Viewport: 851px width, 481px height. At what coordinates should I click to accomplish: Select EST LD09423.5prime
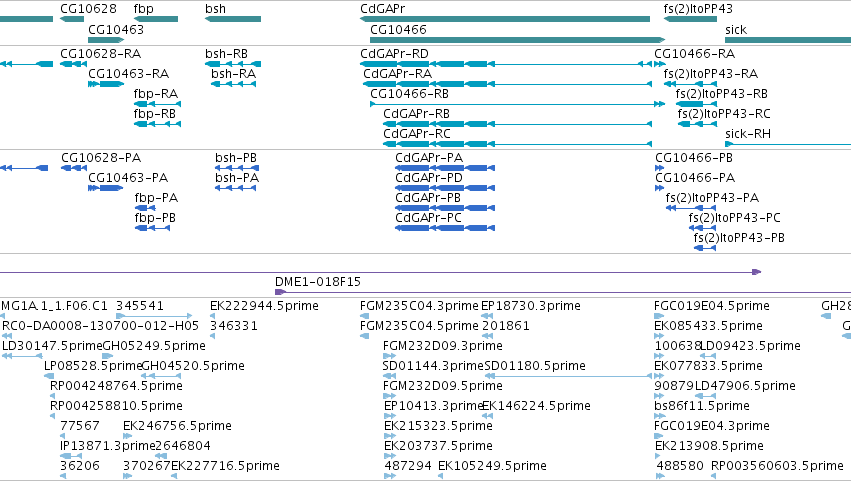click(x=751, y=346)
